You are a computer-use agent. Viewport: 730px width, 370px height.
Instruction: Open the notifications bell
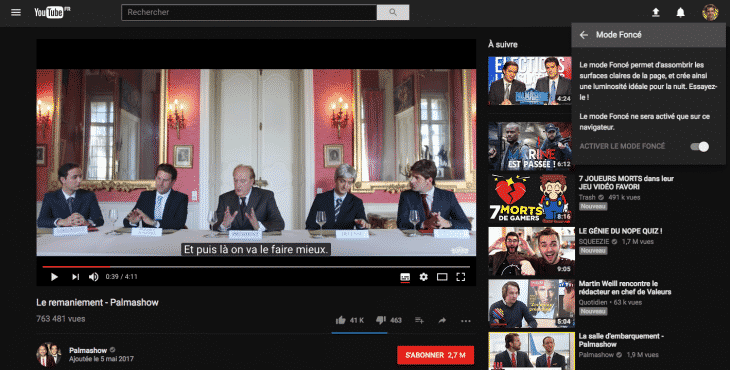tap(680, 12)
